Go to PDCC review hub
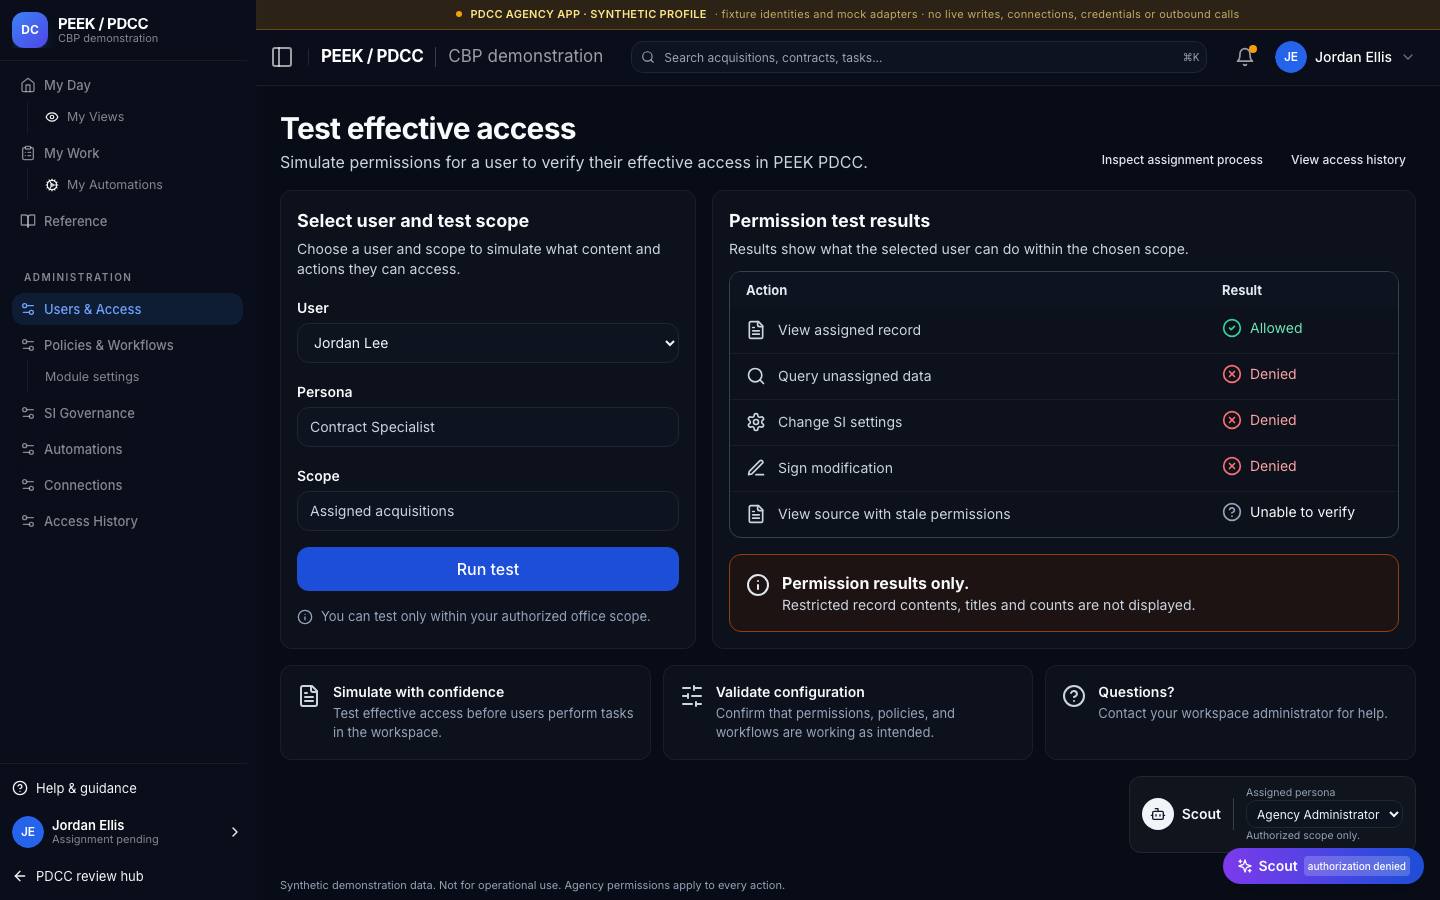Image resolution: width=1440 pixels, height=900 pixels. [x=78, y=876]
